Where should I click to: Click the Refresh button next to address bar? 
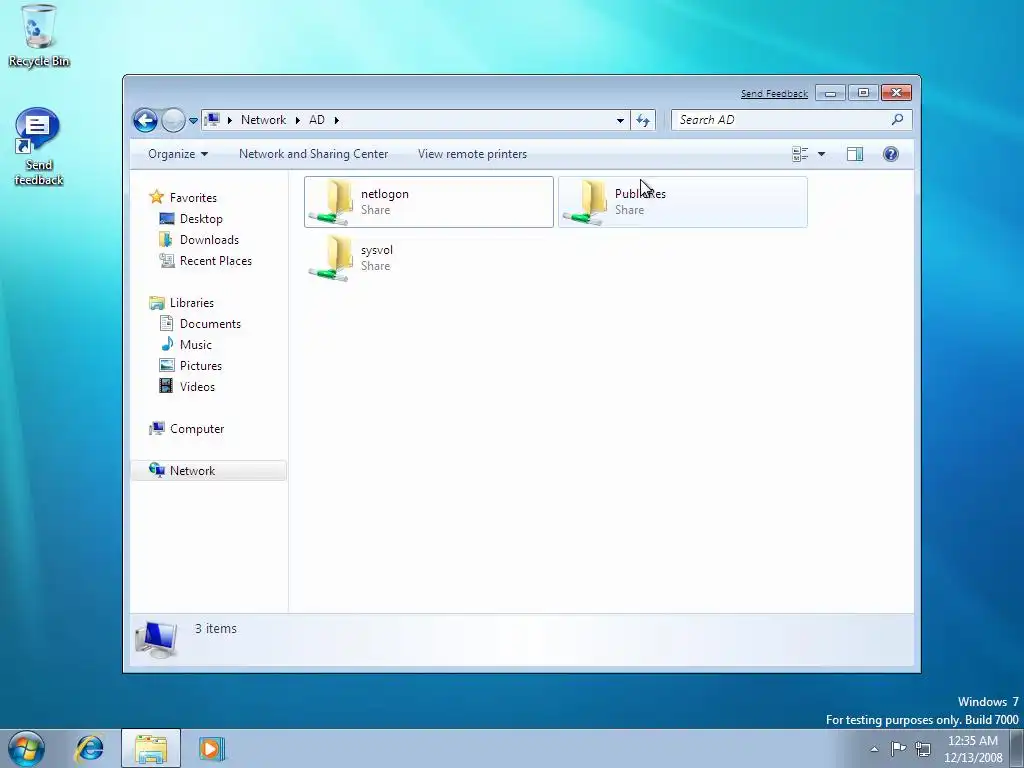pos(643,120)
